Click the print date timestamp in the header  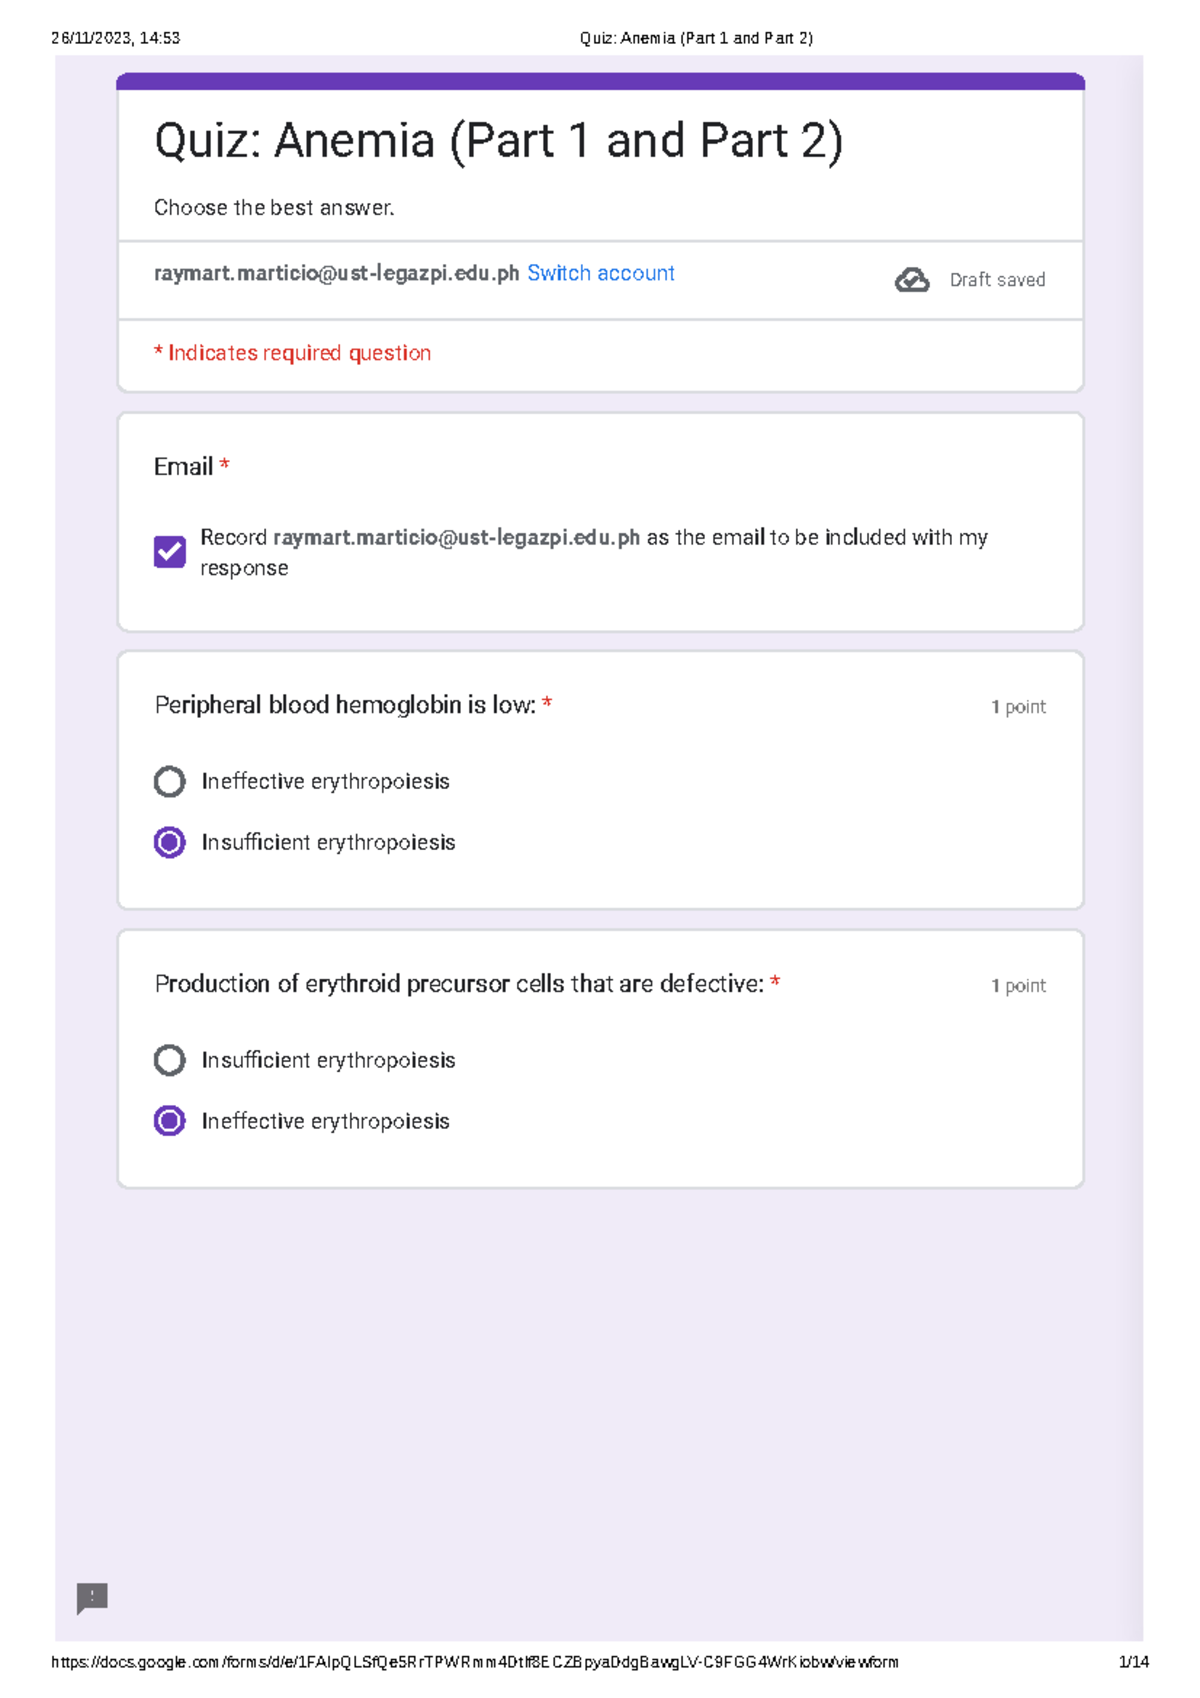point(115,38)
